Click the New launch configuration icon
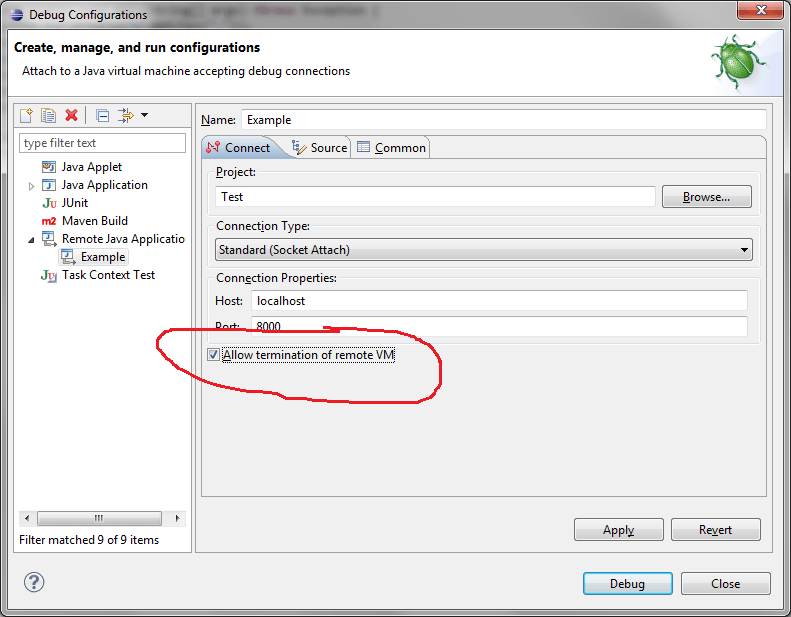 click(x=27, y=116)
